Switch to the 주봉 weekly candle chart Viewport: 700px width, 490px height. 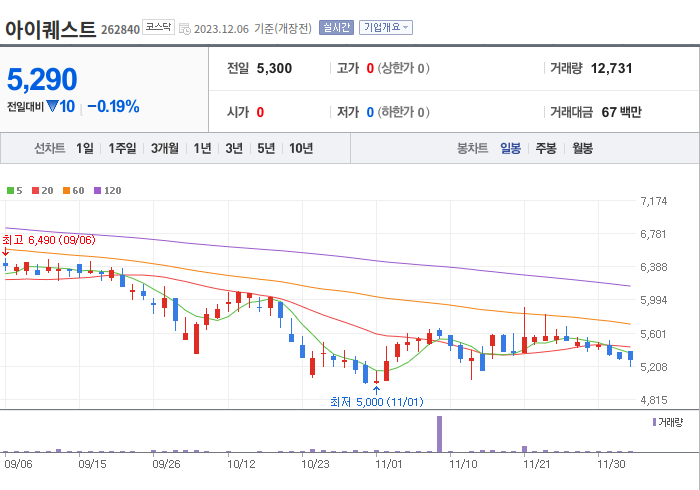pos(546,148)
